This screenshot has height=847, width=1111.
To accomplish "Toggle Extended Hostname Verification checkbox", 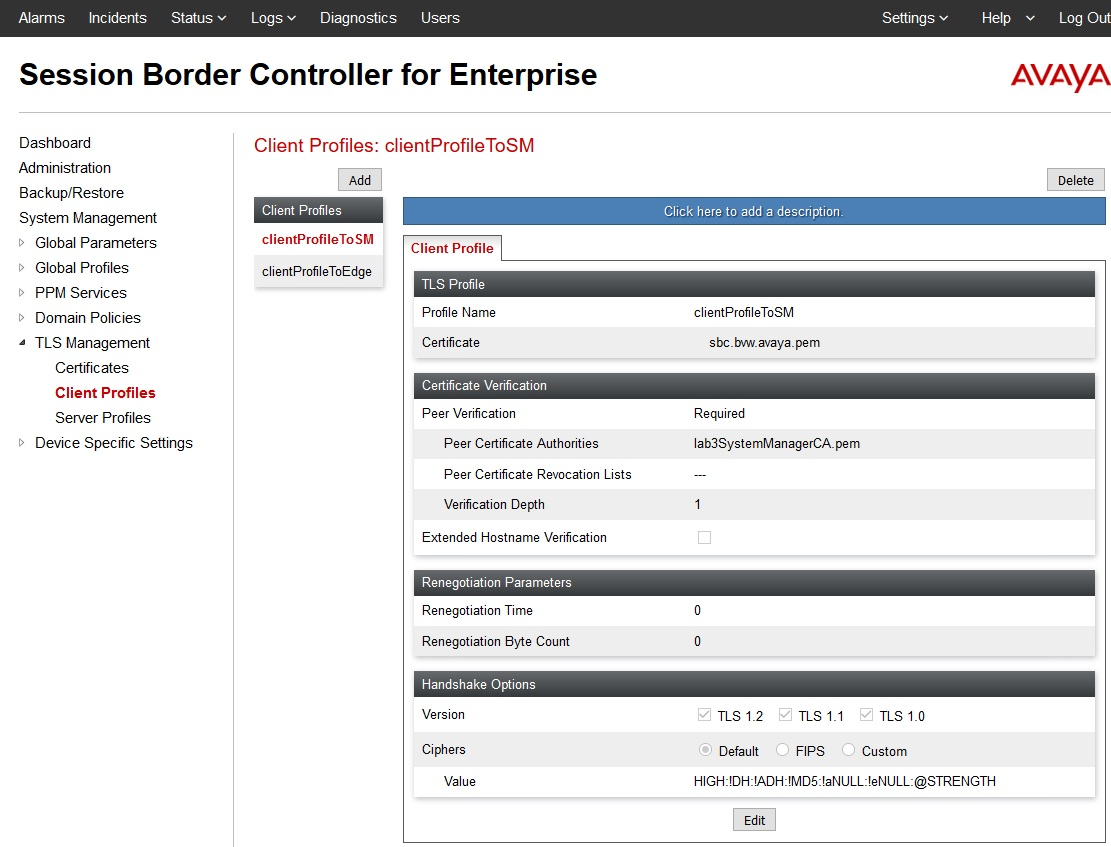I will (x=704, y=537).
